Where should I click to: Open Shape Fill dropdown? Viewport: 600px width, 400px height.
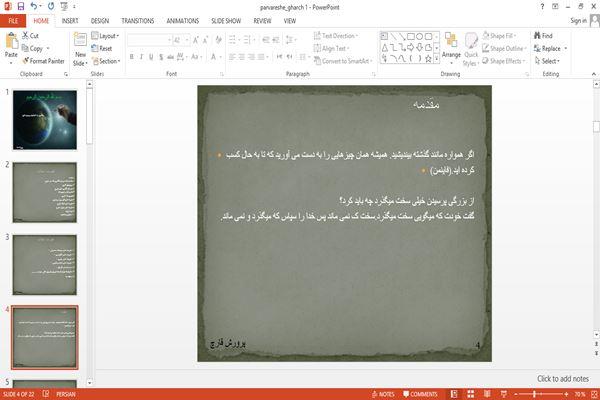499,36
